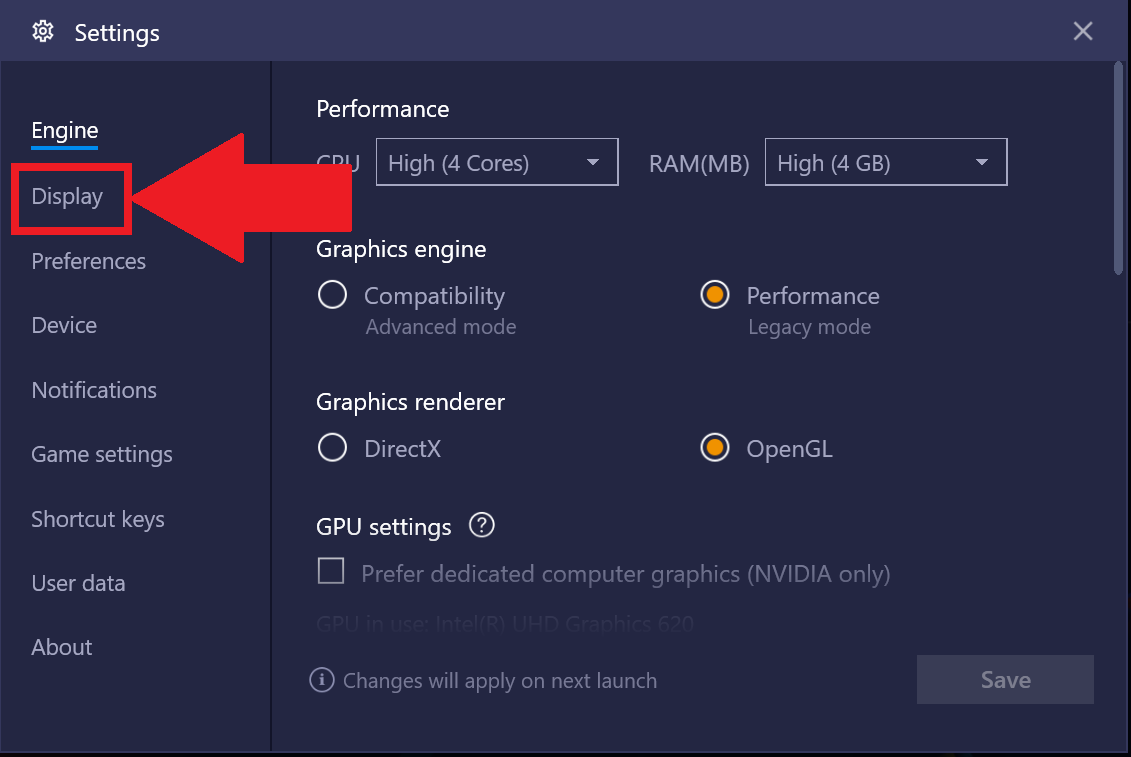Go to Notifications settings
The width and height of the screenshot is (1131, 757).
tap(94, 390)
